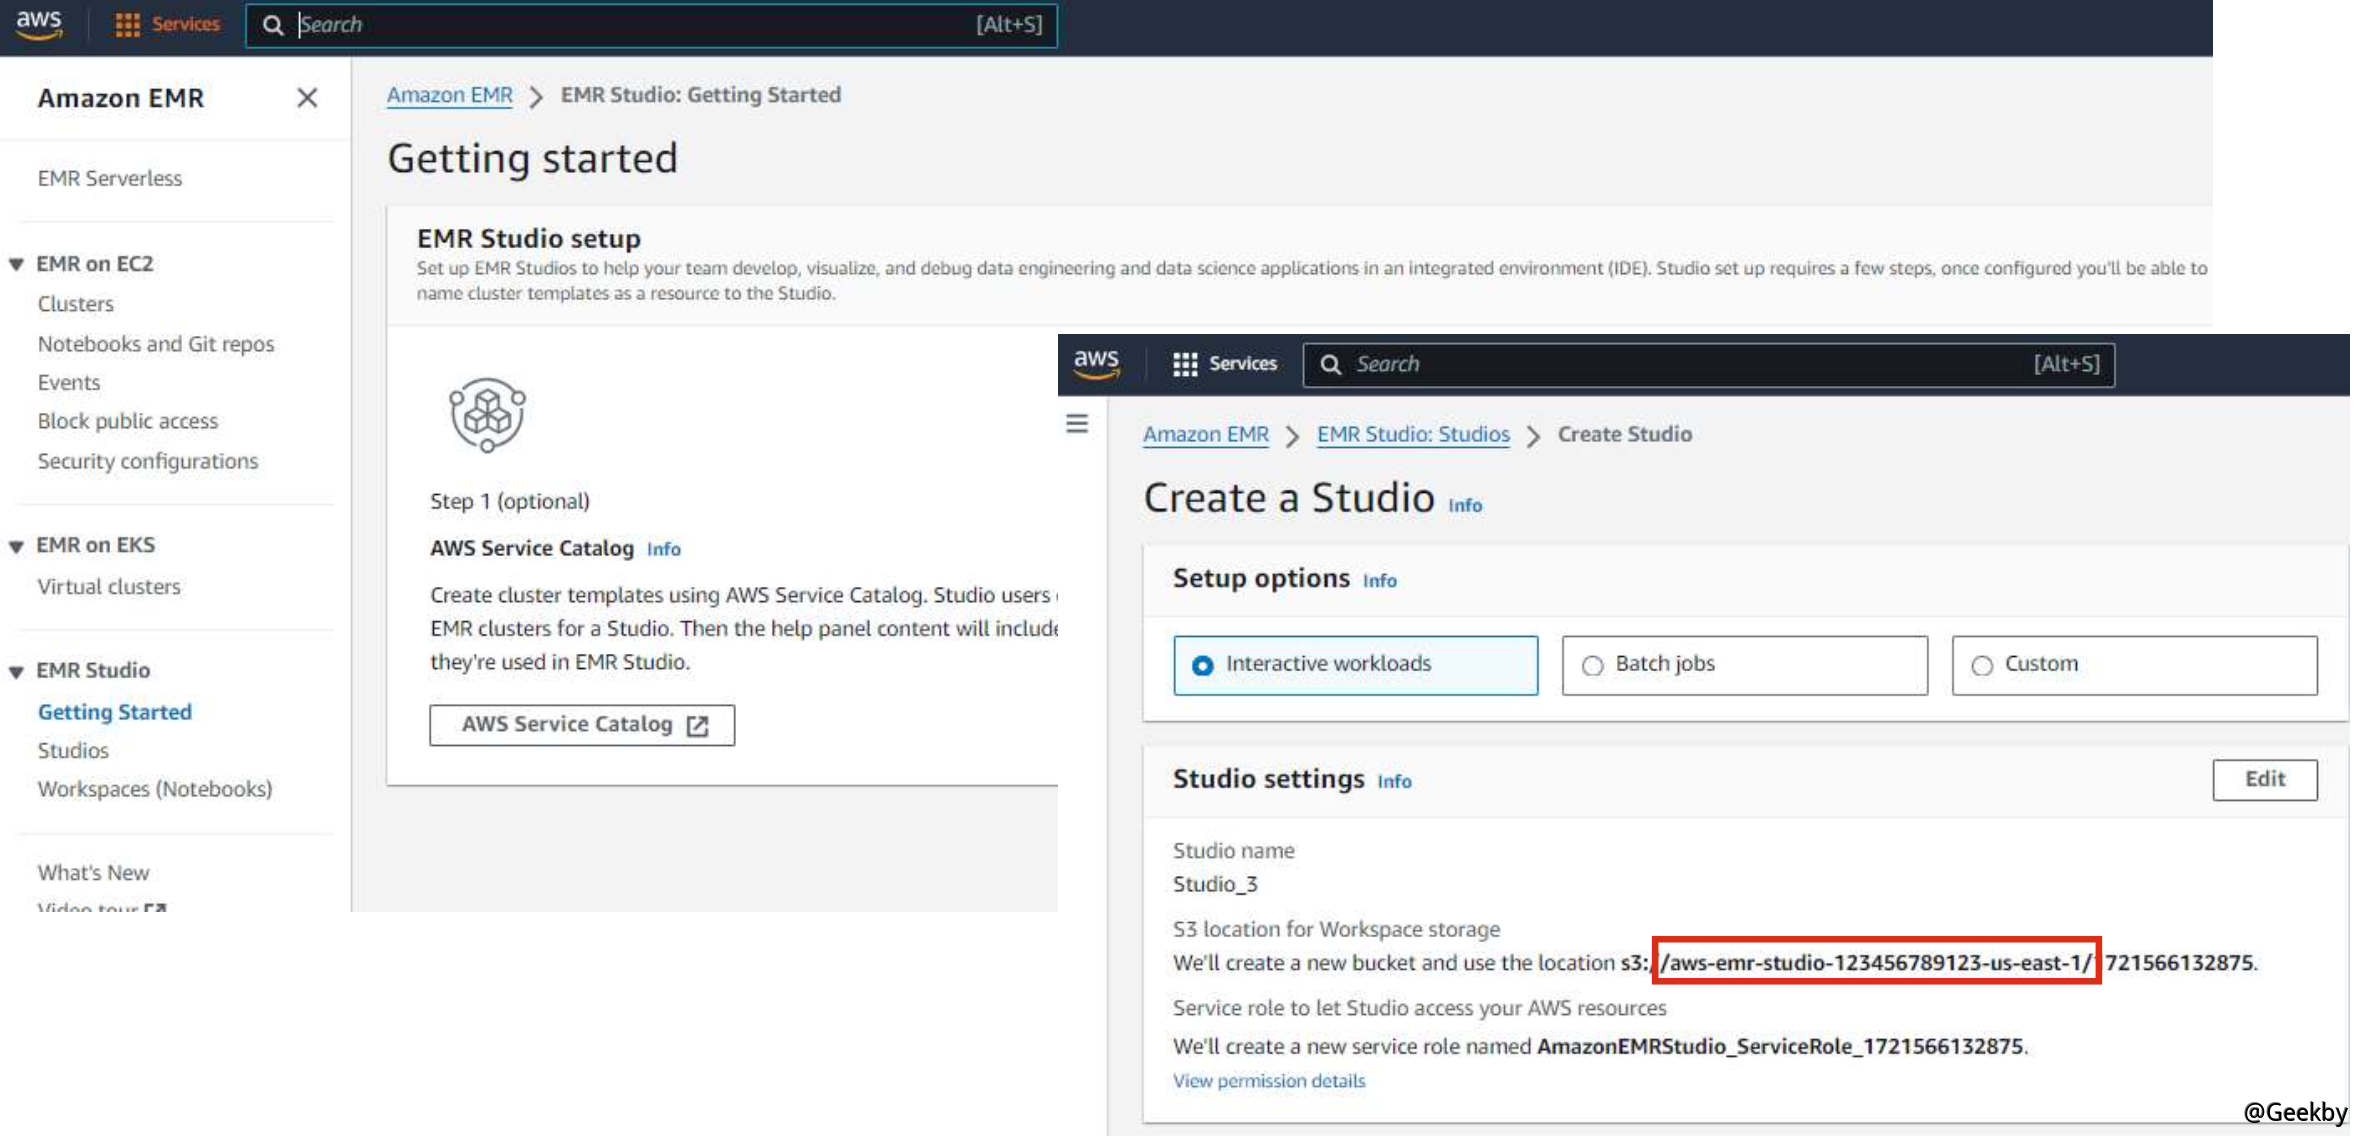Collapse the EMR Studio sidebar section
The width and height of the screenshot is (2358, 1136).
17,671
